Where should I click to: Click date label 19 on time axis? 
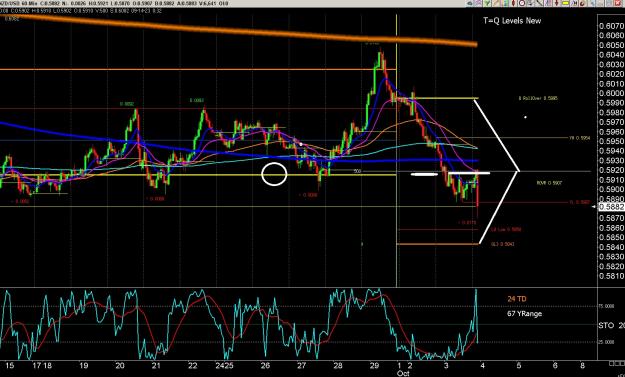83,365
